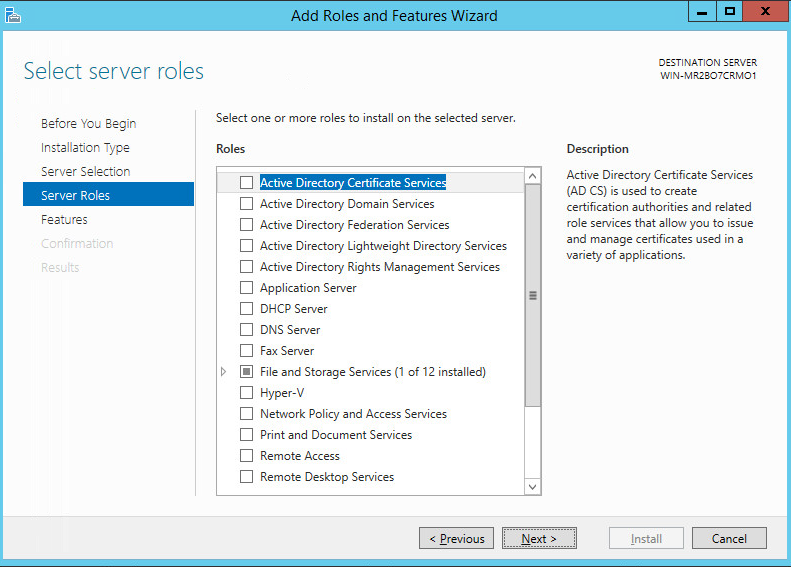Select Active Directory Domain Services role label
Image resolution: width=791 pixels, height=567 pixels.
[x=347, y=204]
